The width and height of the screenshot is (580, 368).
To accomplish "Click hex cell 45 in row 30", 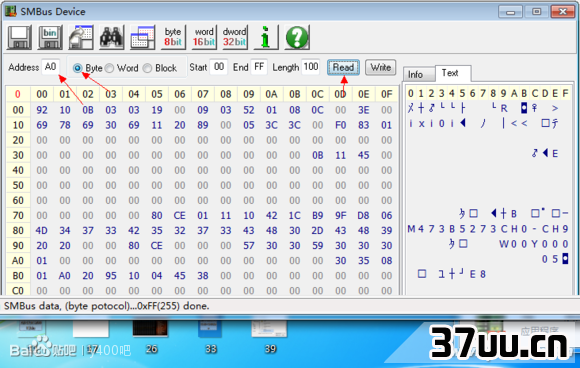I will coord(364,155).
